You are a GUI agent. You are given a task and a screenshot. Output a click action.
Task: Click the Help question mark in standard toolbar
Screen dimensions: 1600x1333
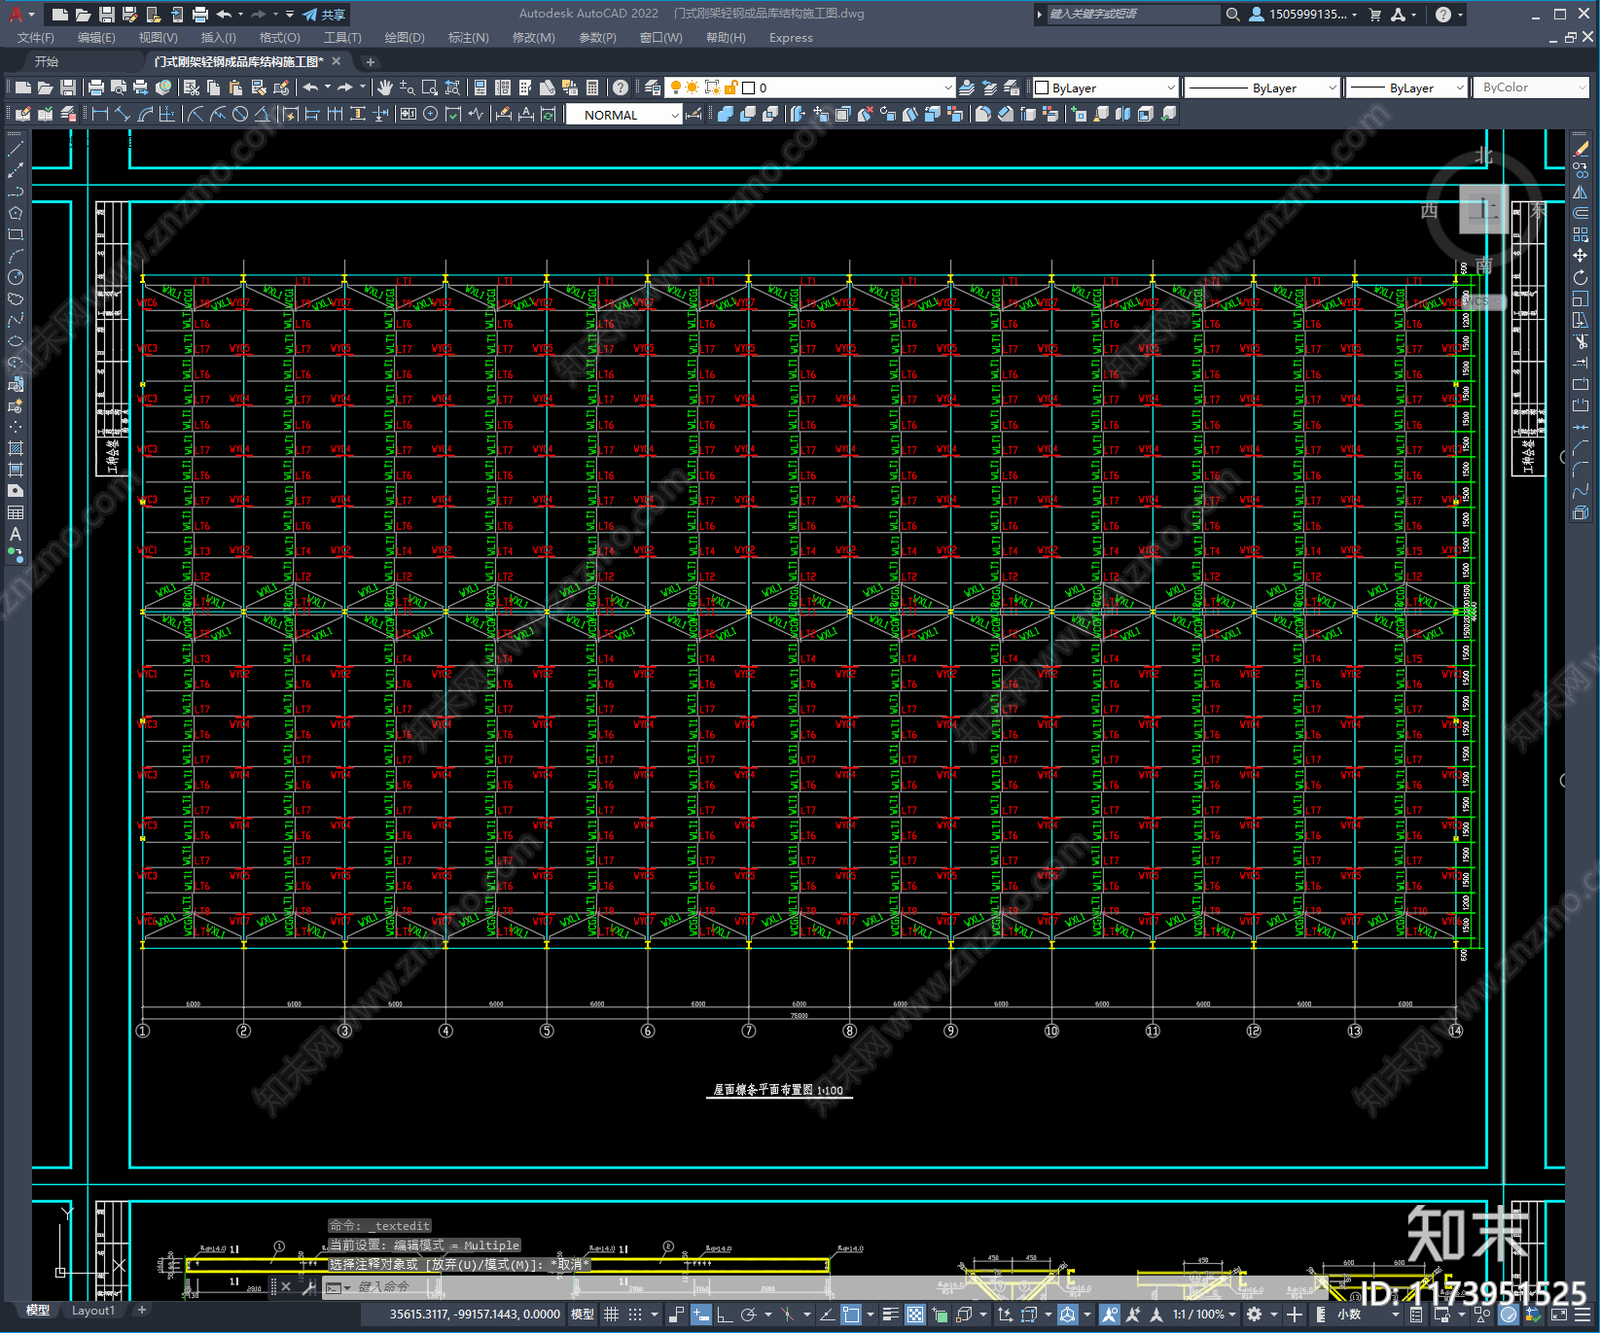pyautogui.click(x=621, y=88)
